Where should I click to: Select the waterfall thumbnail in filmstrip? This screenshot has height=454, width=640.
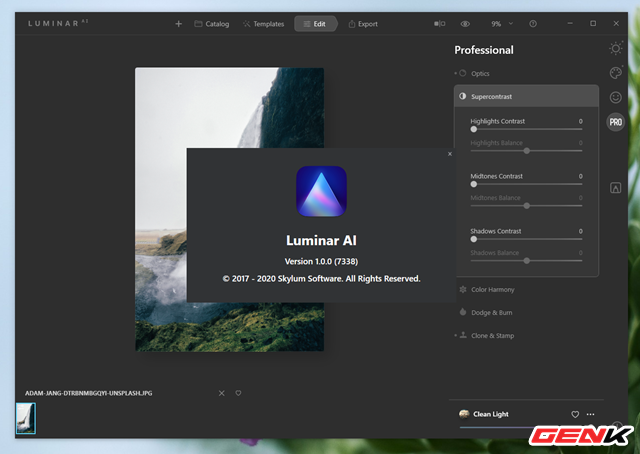pyautogui.click(x=26, y=418)
